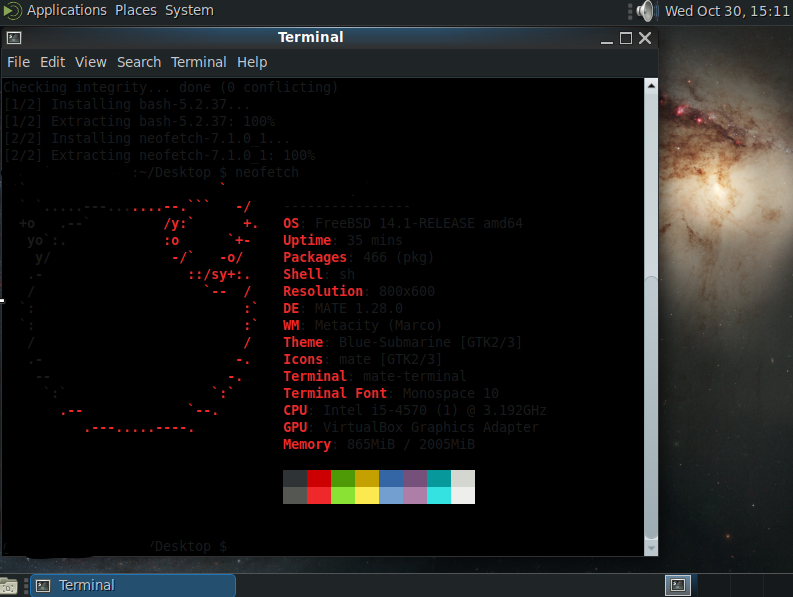Click the purple color block

point(415,478)
